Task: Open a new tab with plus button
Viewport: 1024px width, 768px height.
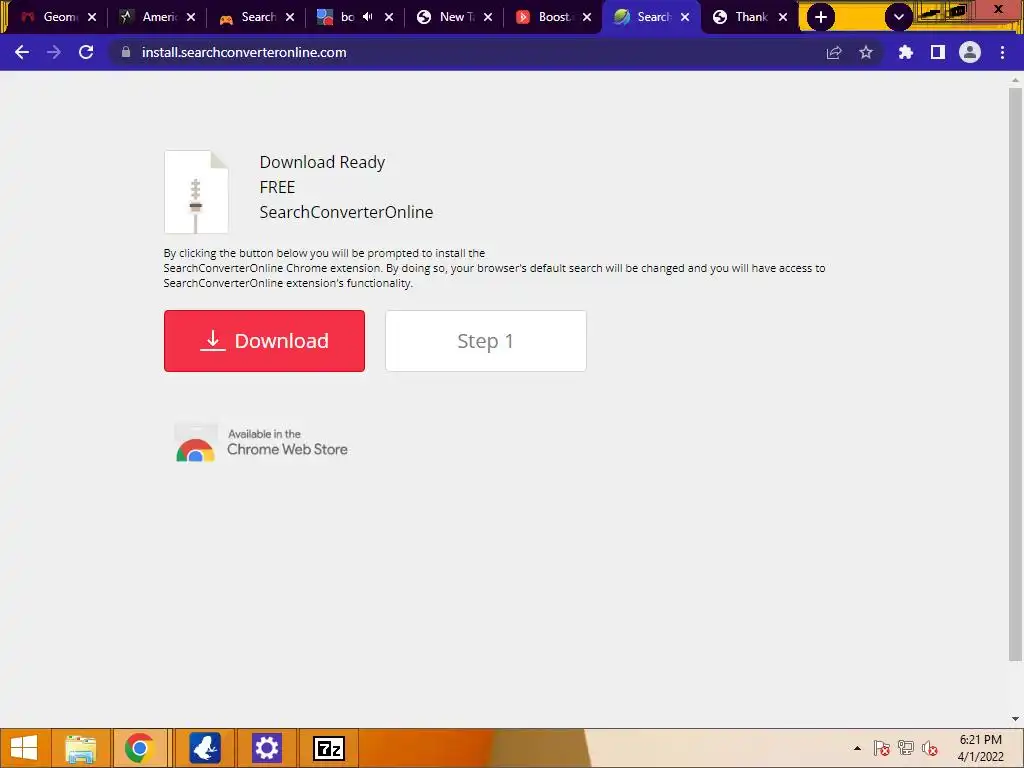Action: point(821,17)
